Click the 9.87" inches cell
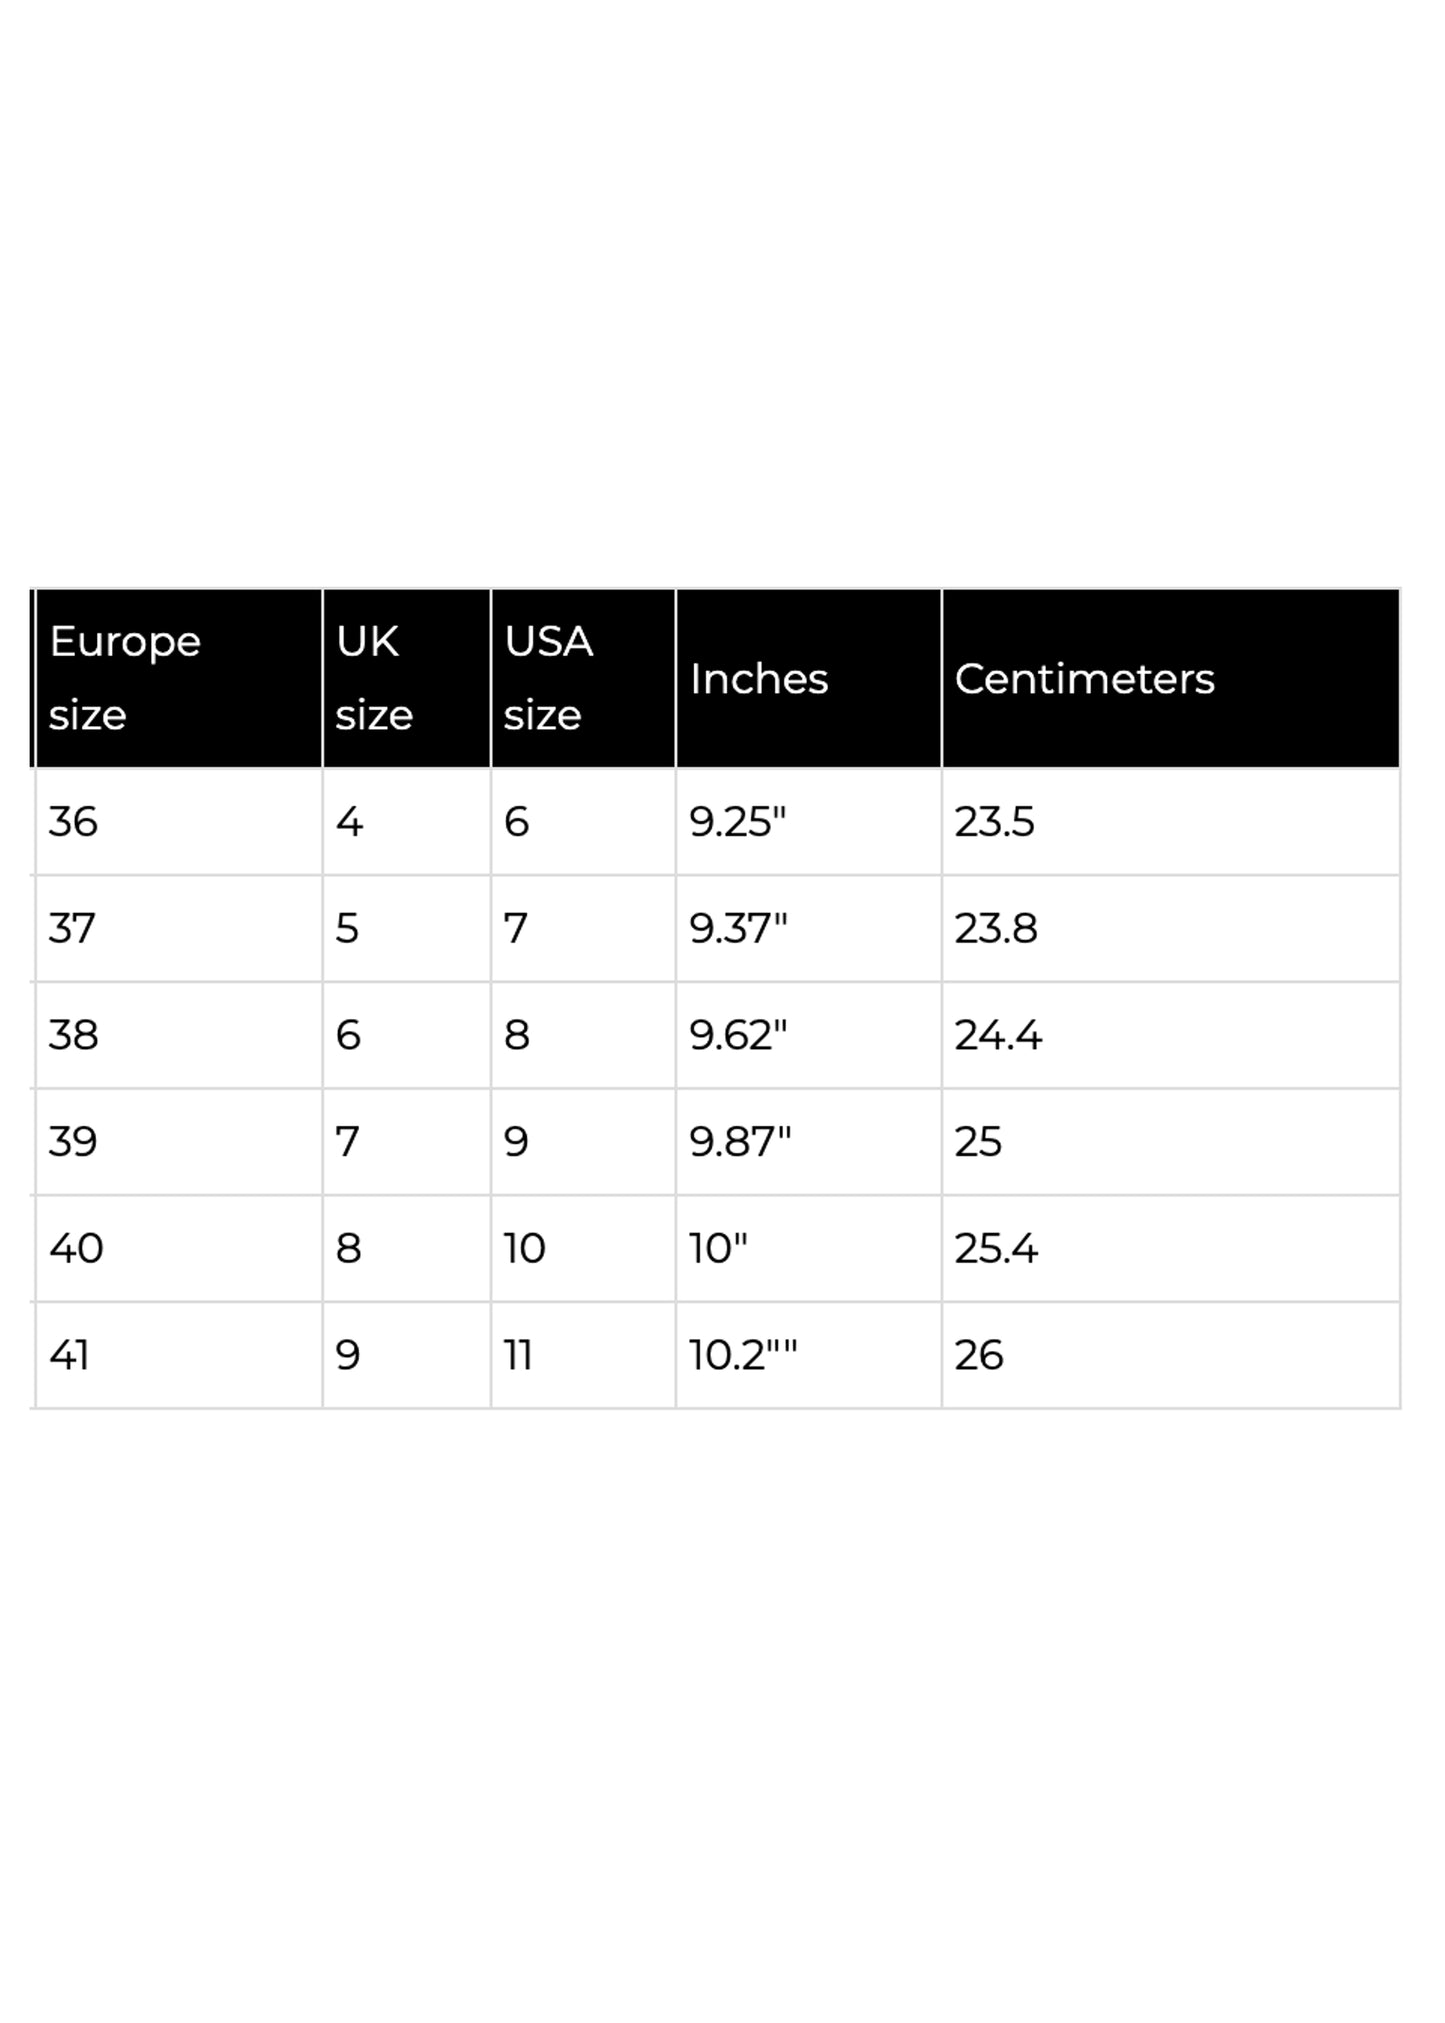The height and width of the screenshot is (2023, 1445). click(740, 1142)
